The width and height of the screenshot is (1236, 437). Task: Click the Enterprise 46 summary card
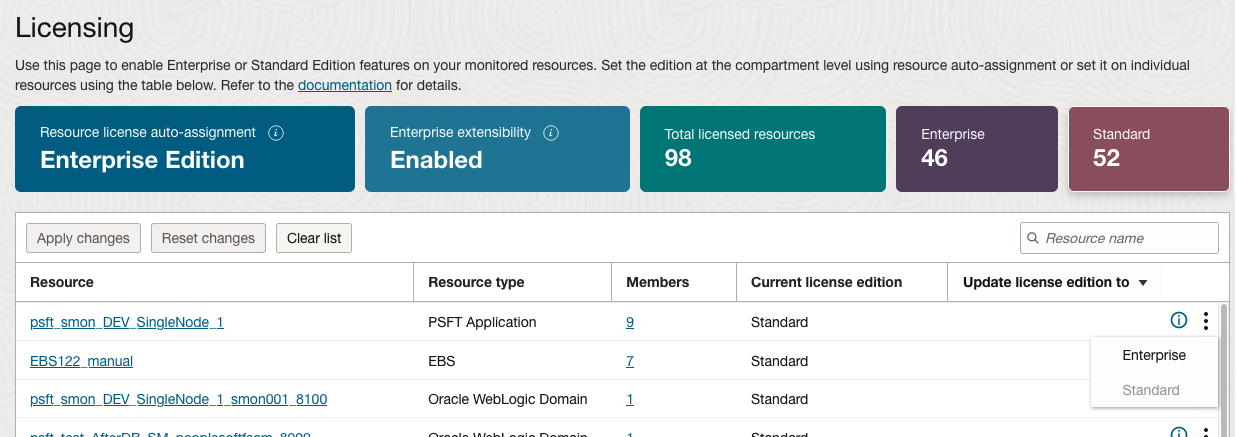[x=976, y=148]
